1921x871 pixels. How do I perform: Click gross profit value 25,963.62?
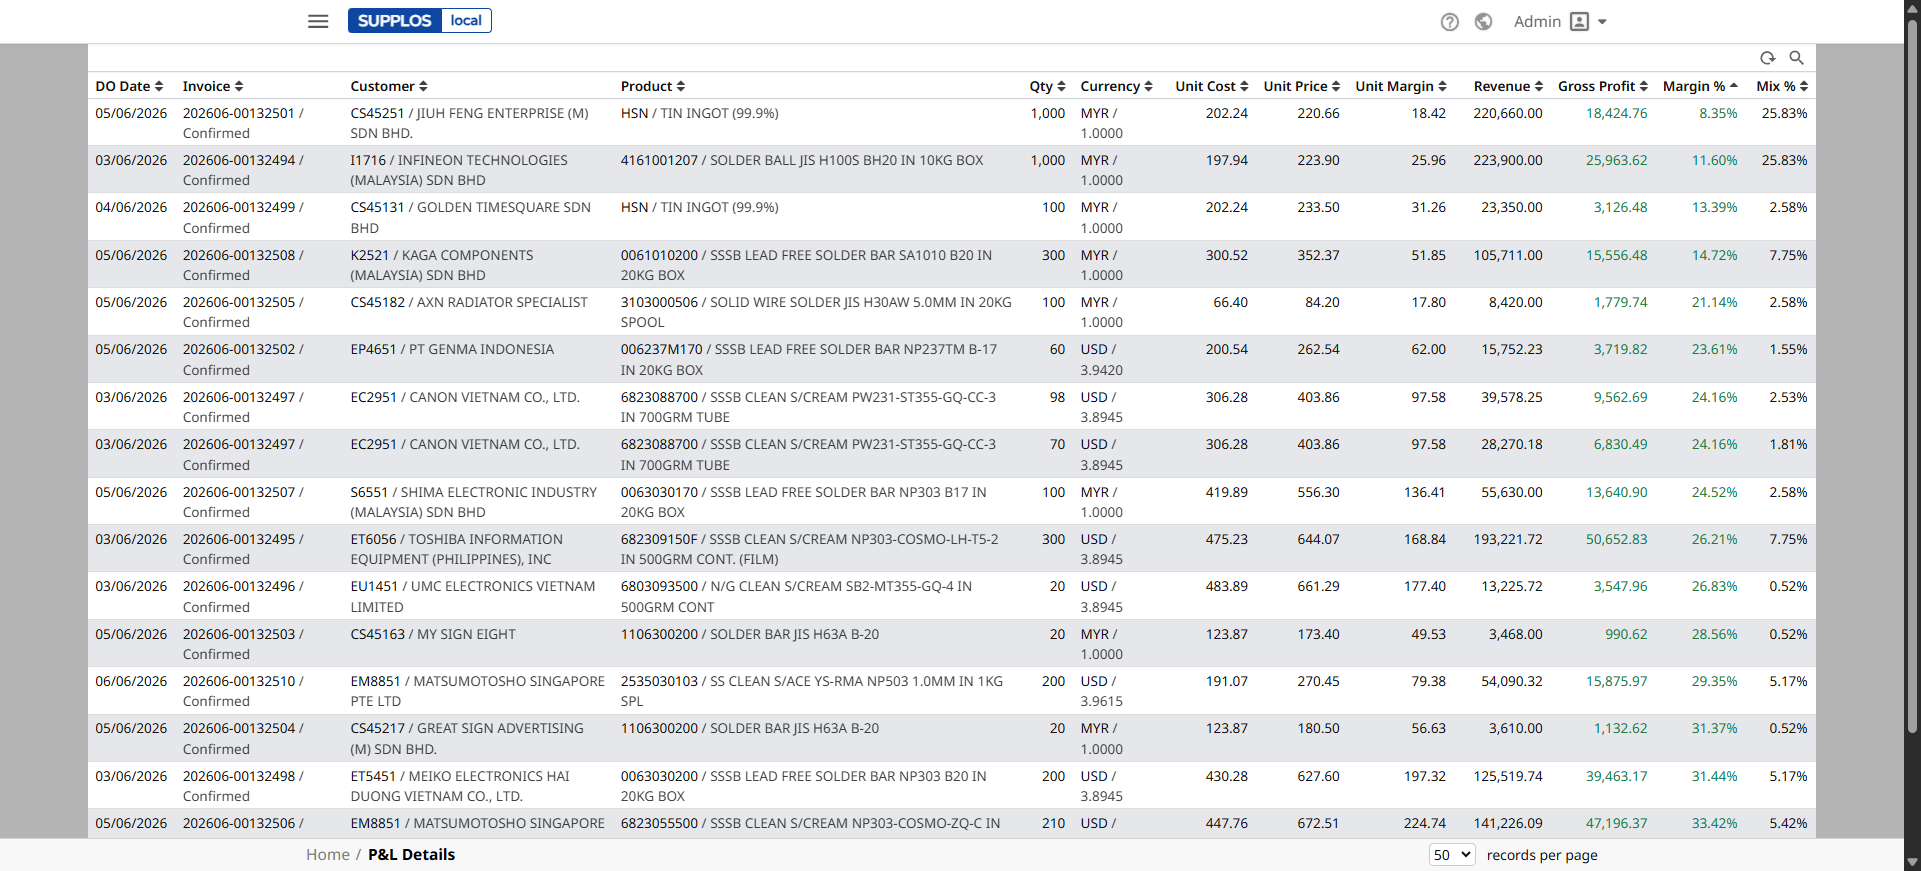(x=1616, y=160)
